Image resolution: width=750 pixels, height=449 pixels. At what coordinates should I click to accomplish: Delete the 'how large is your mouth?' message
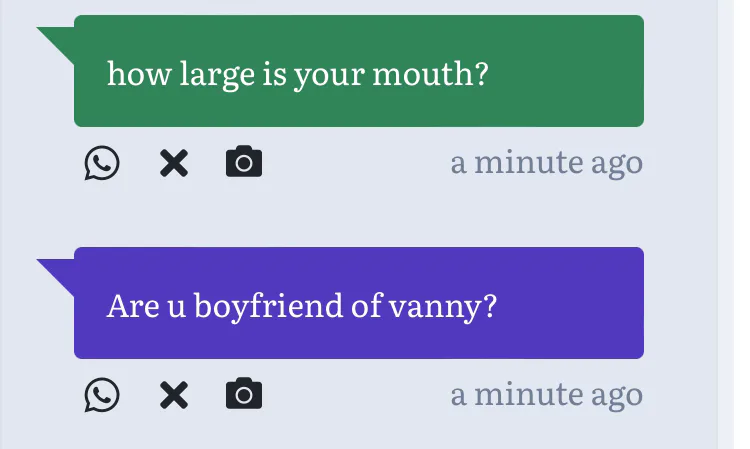174,163
